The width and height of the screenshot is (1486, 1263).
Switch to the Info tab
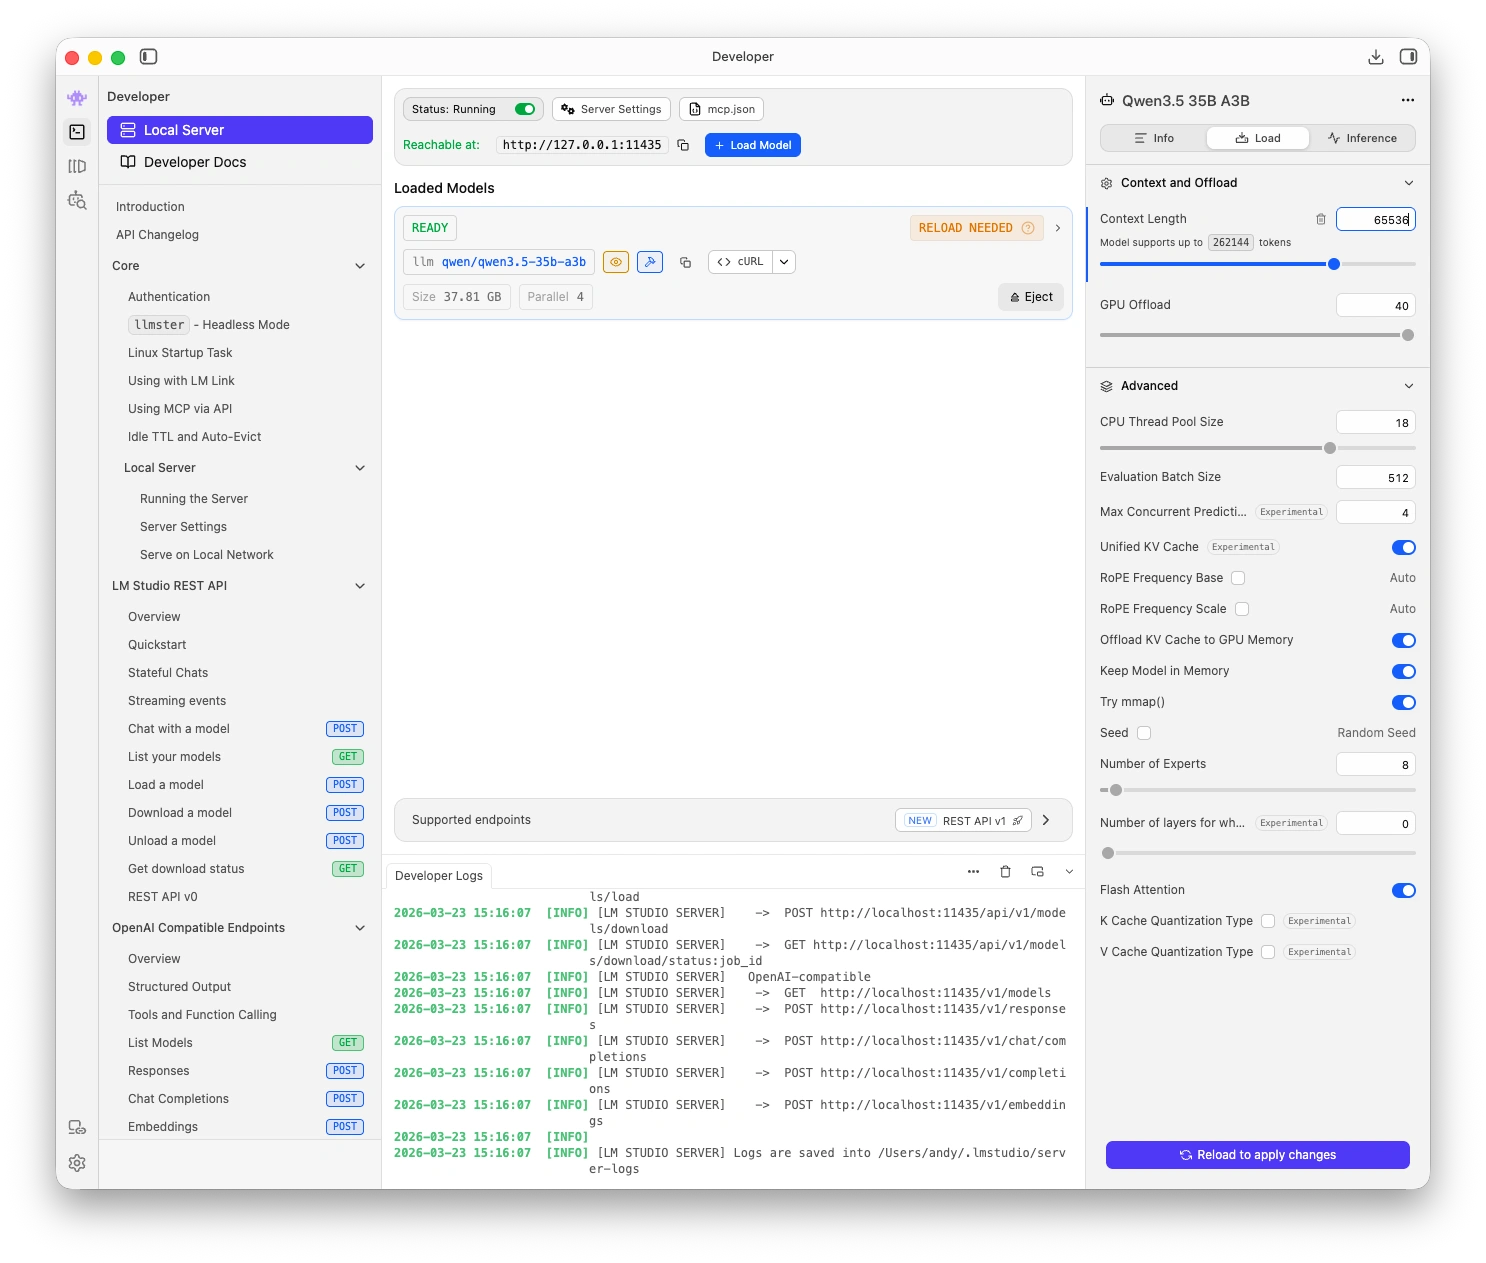click(x=1154, y=138)
